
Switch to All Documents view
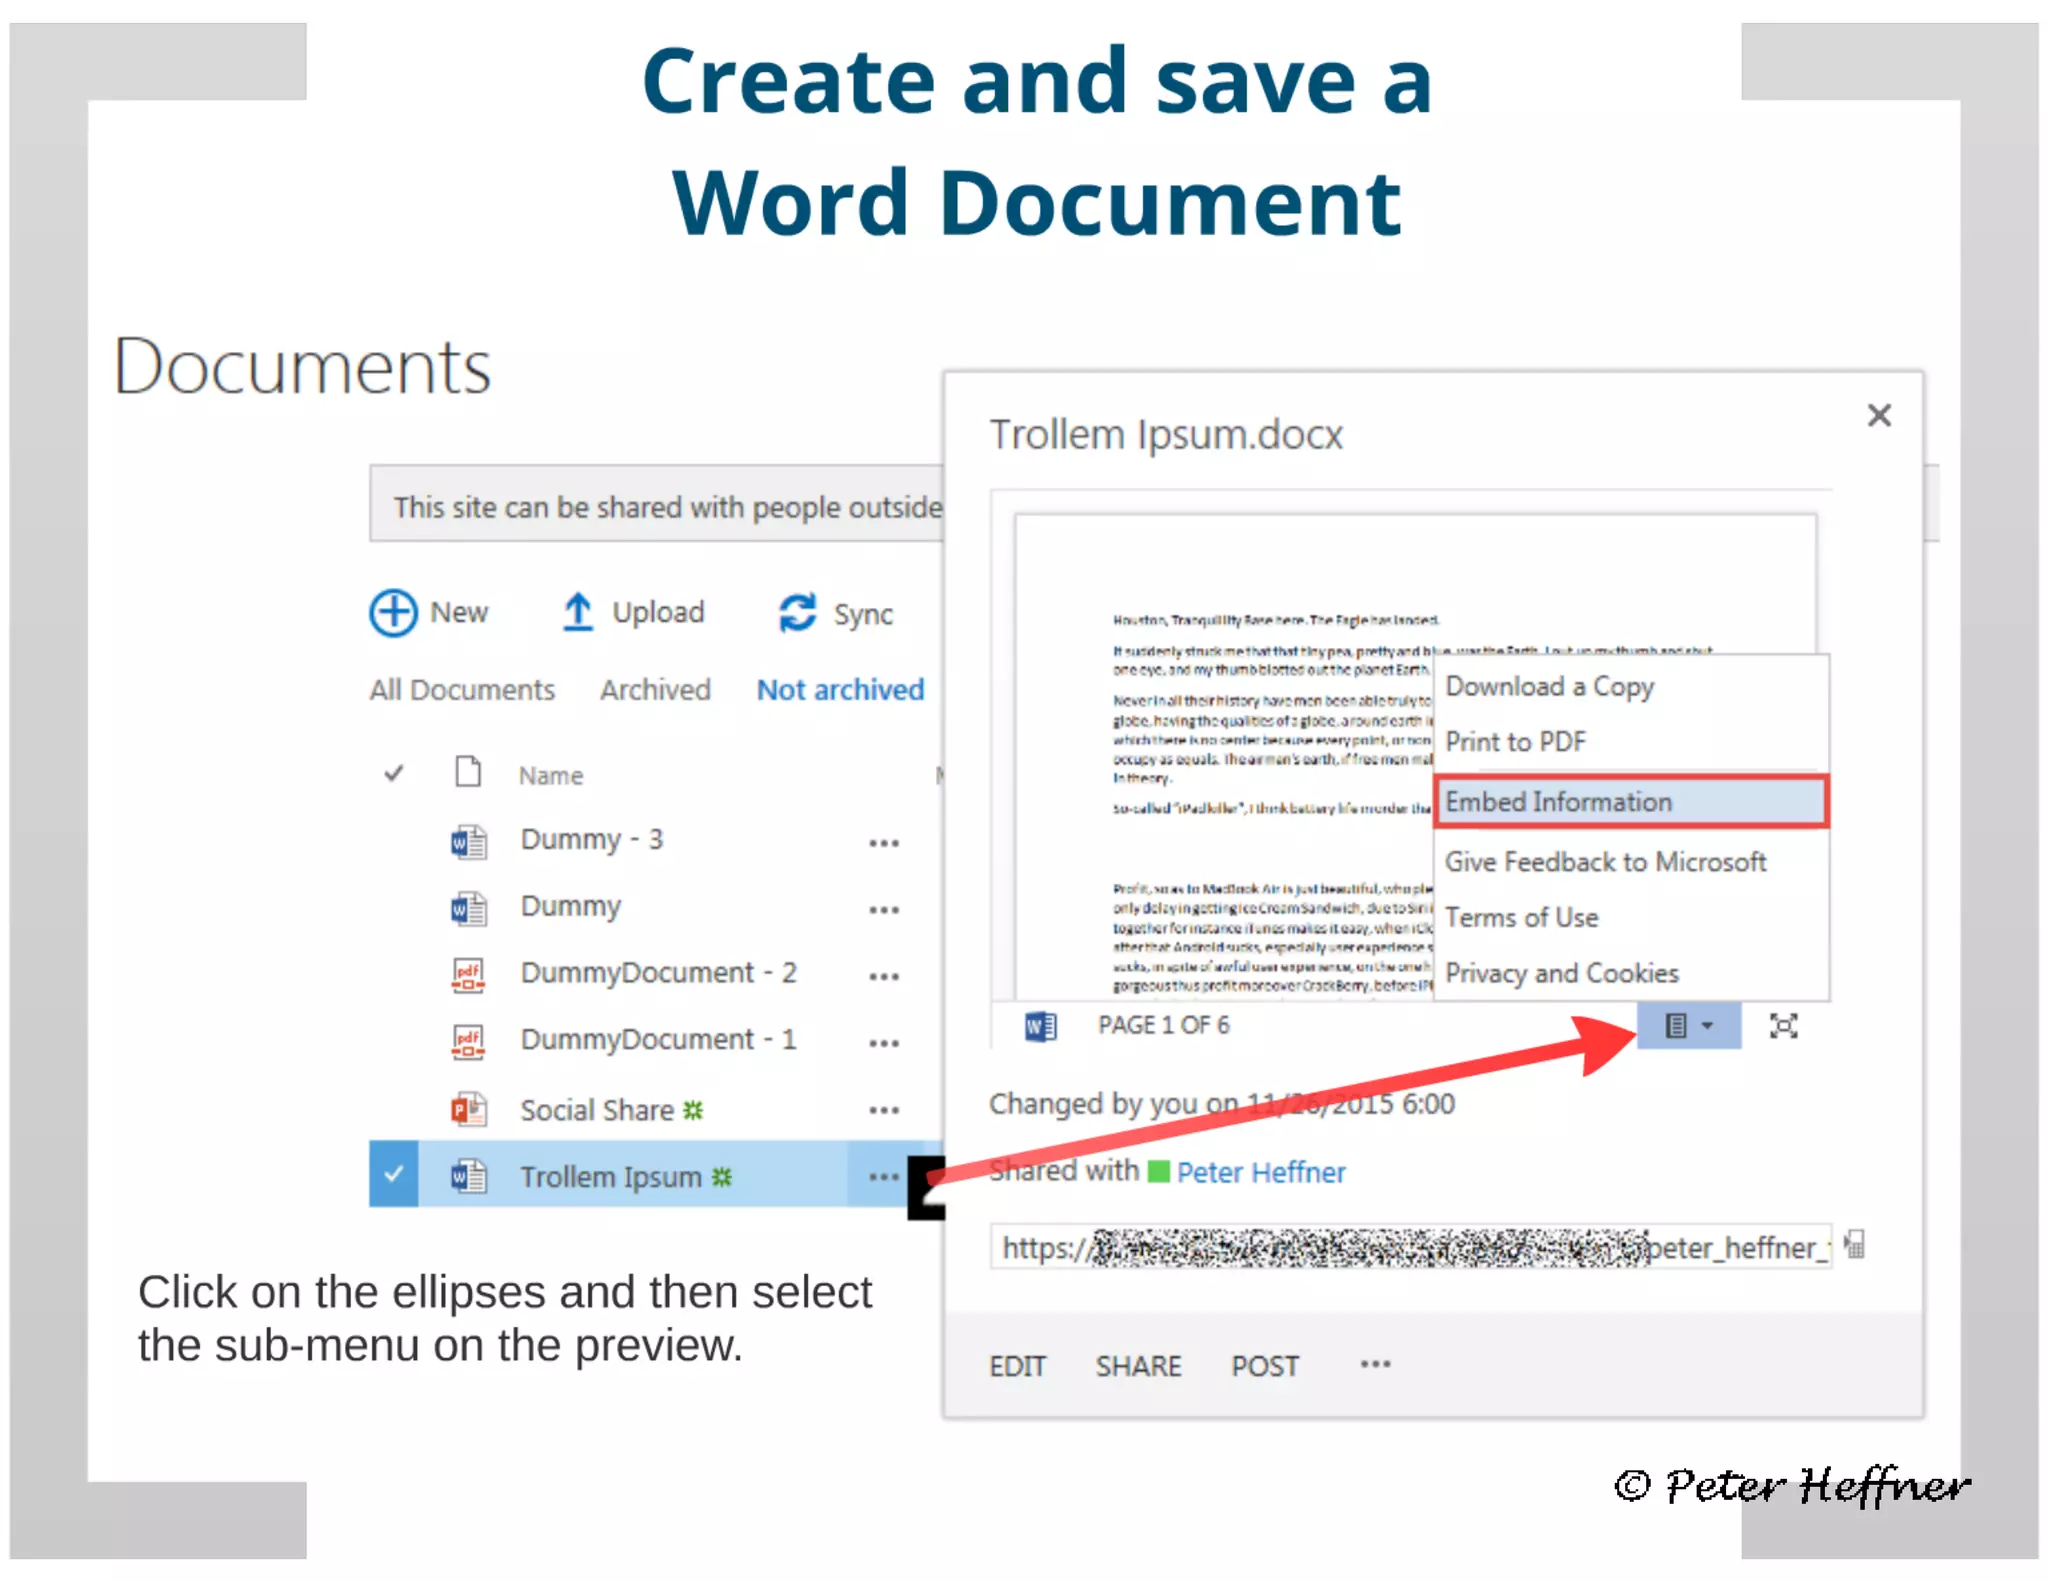pos(462,690)
